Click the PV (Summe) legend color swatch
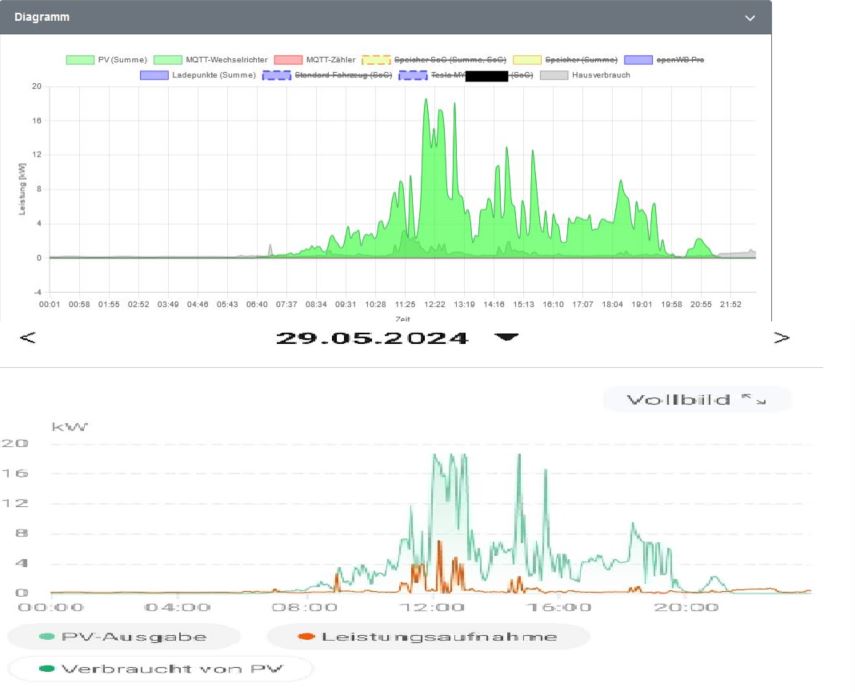 tap(80, 60)
